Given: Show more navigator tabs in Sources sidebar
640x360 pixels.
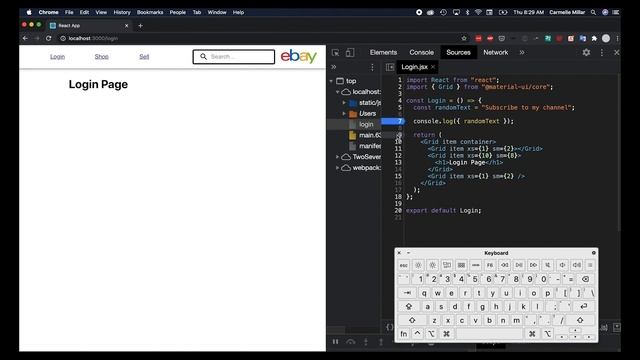Looking at the screenshot, I should pyautogui.click(x=333, y=67).
